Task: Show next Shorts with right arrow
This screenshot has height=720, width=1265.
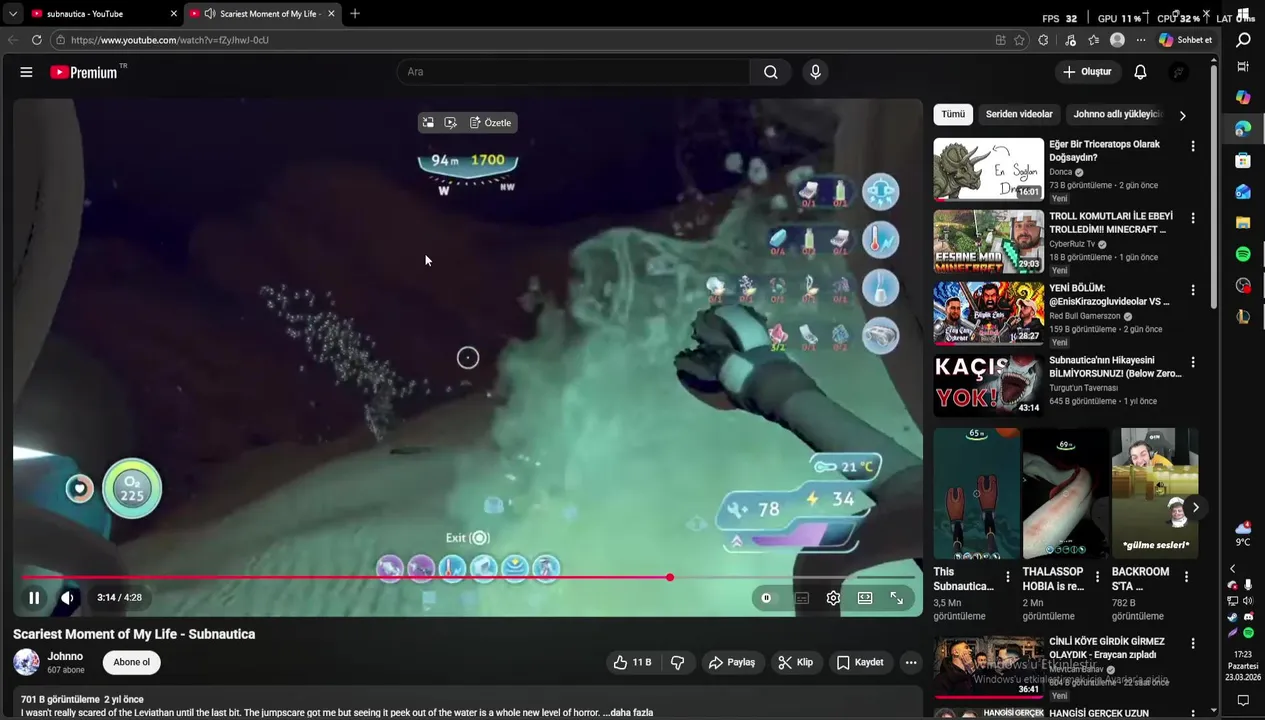Action: pyautogui.click(x=1195, y=508)
